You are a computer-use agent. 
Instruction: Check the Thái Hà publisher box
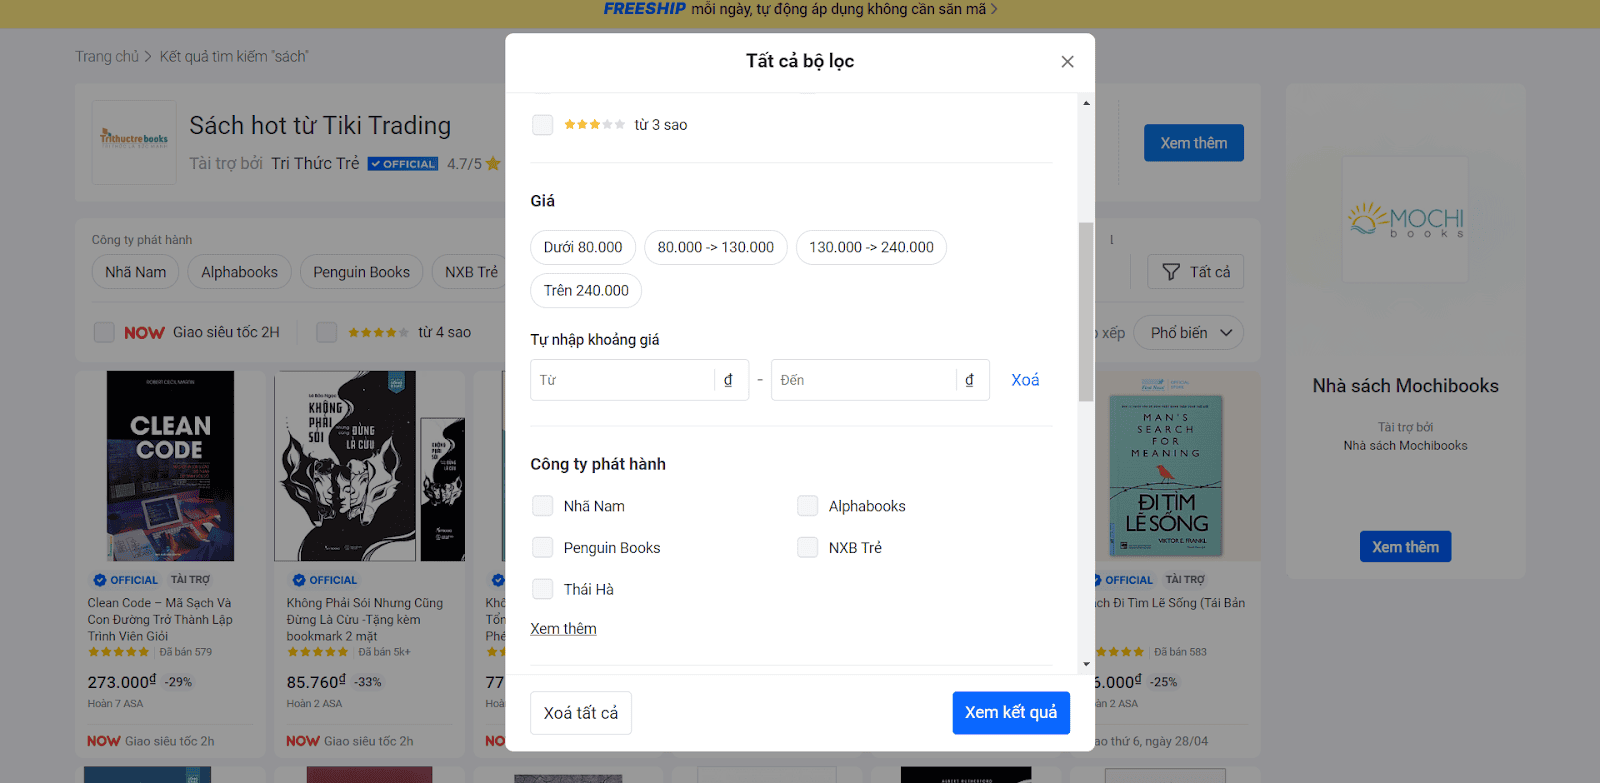click(543, 589)
